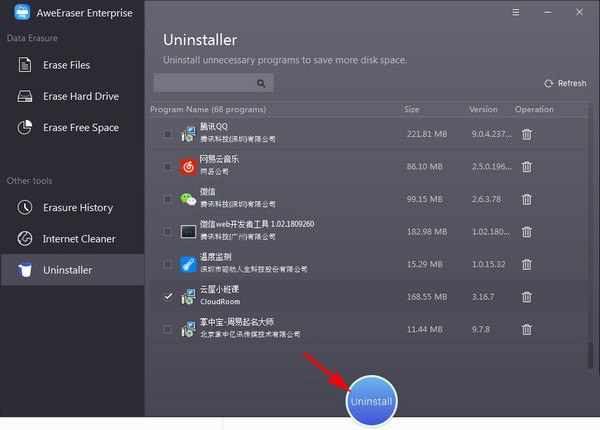Click the version 1.0.15.32 value

coord(488,264)
